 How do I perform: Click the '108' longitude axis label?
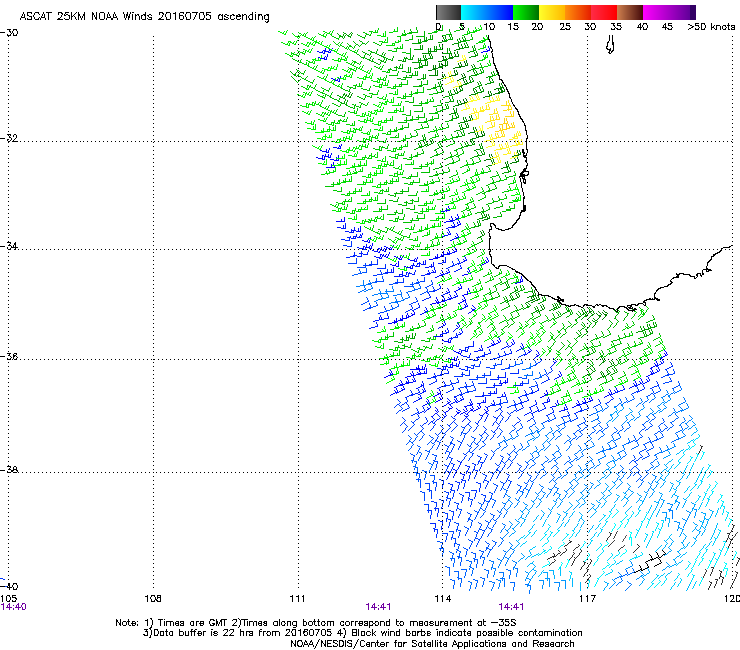click(x=153, y=599)
